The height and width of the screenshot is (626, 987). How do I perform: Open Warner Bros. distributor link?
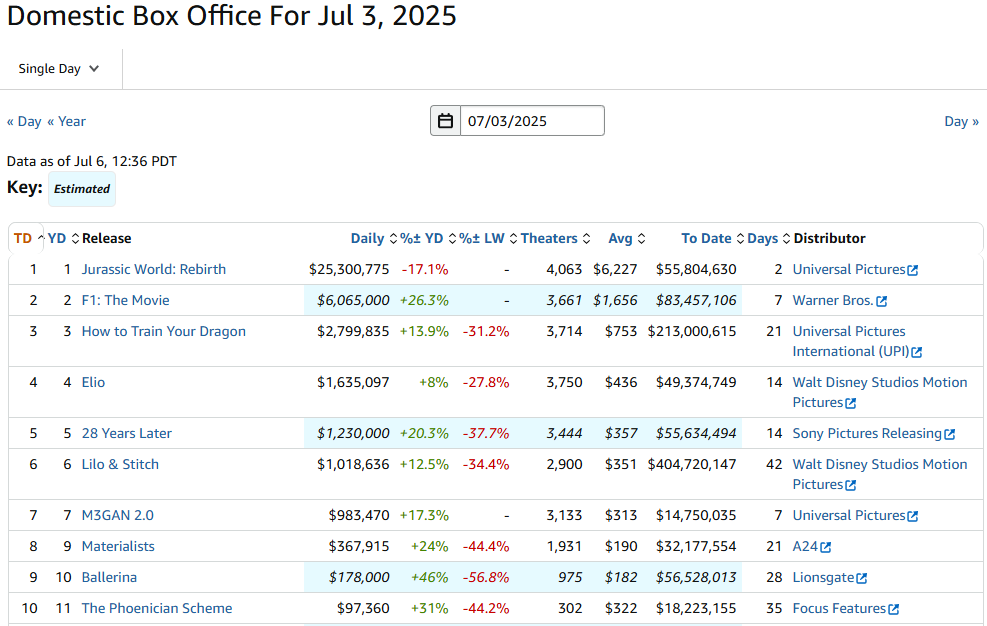tap(833, 300)
